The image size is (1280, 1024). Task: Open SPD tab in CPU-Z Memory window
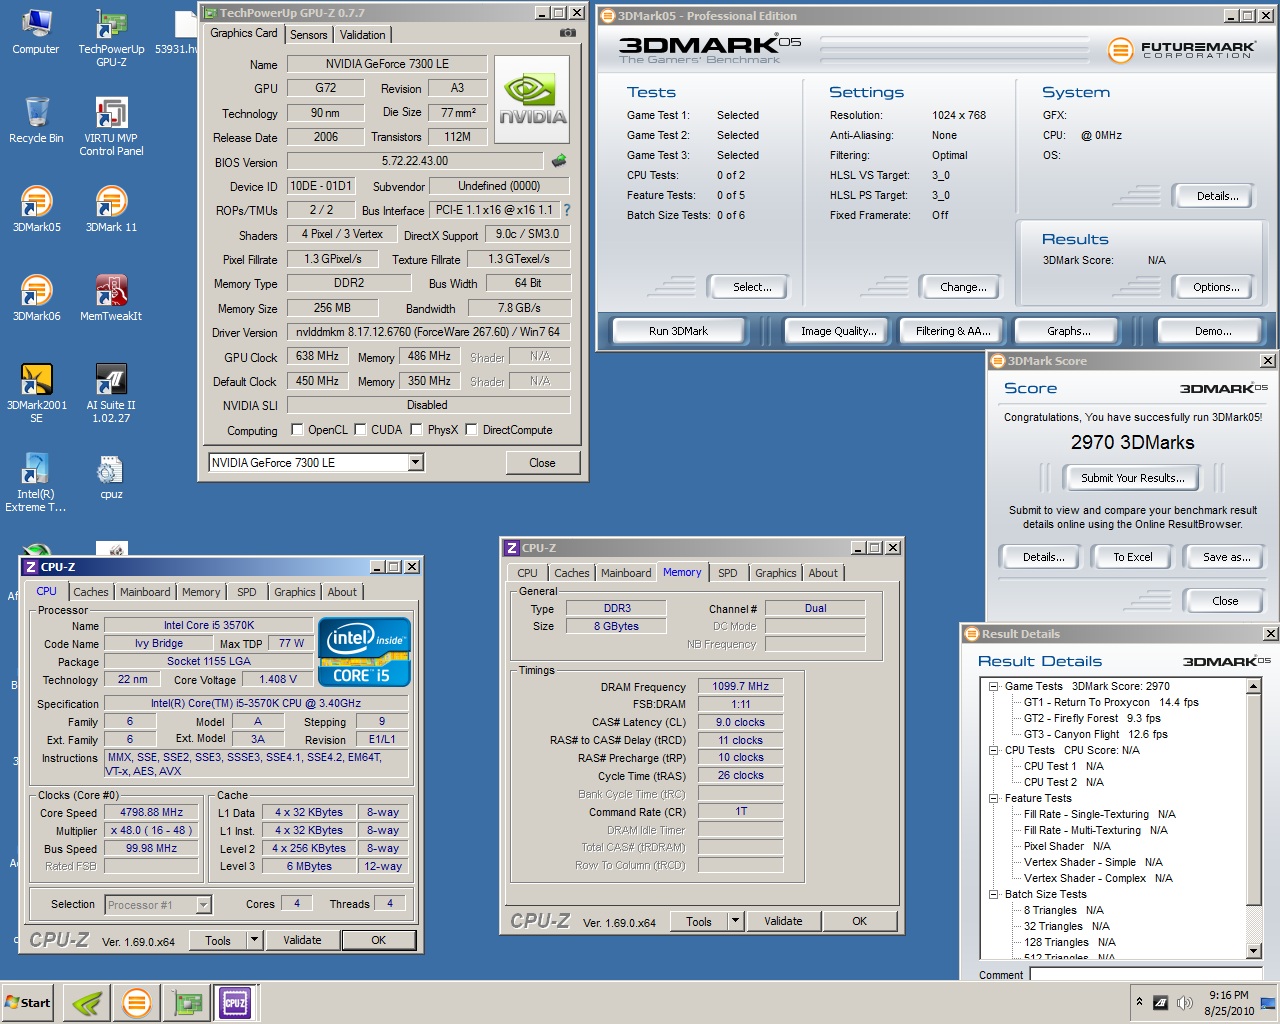click(728, 573)
